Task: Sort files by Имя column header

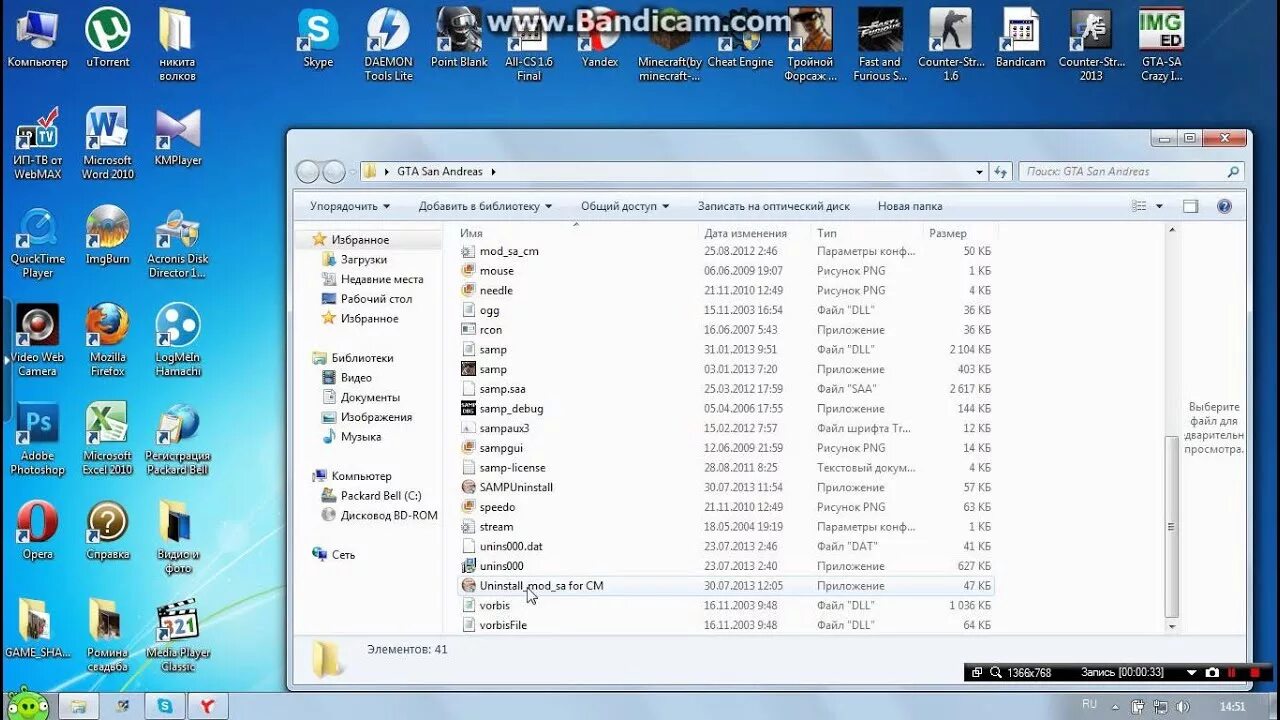Action: pos(578,233)
